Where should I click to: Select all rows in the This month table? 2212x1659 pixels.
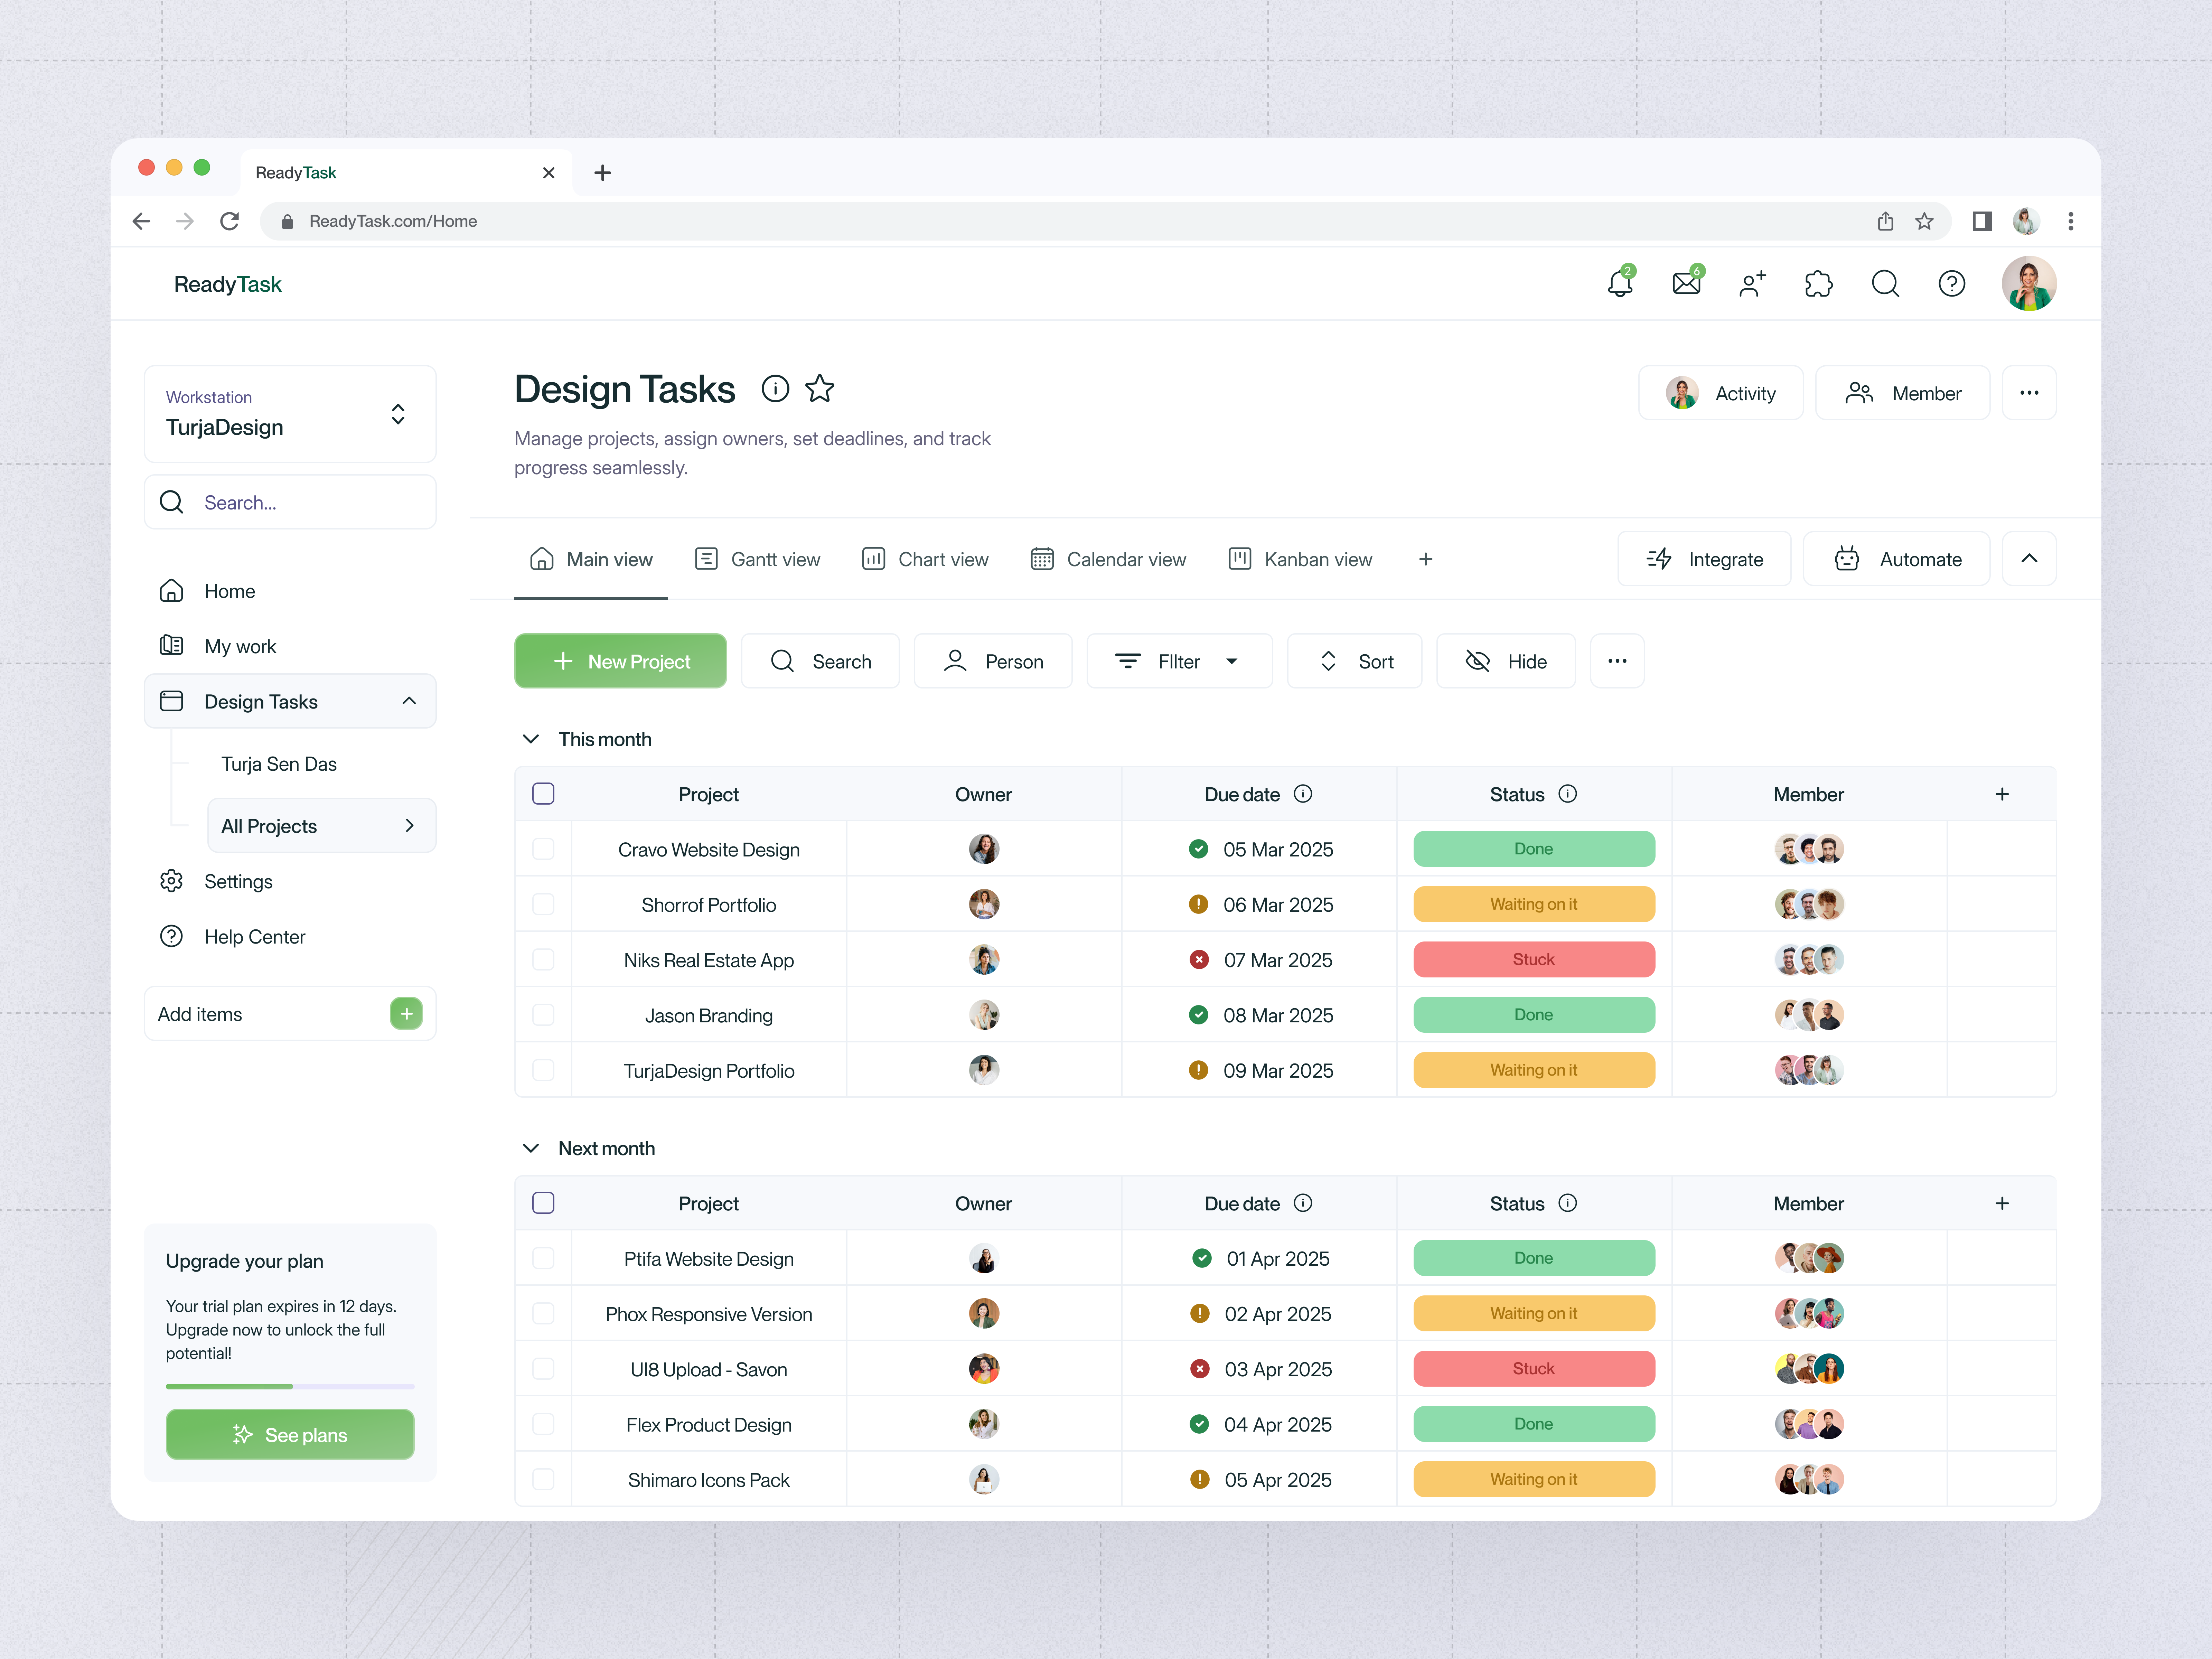[543, 793]
